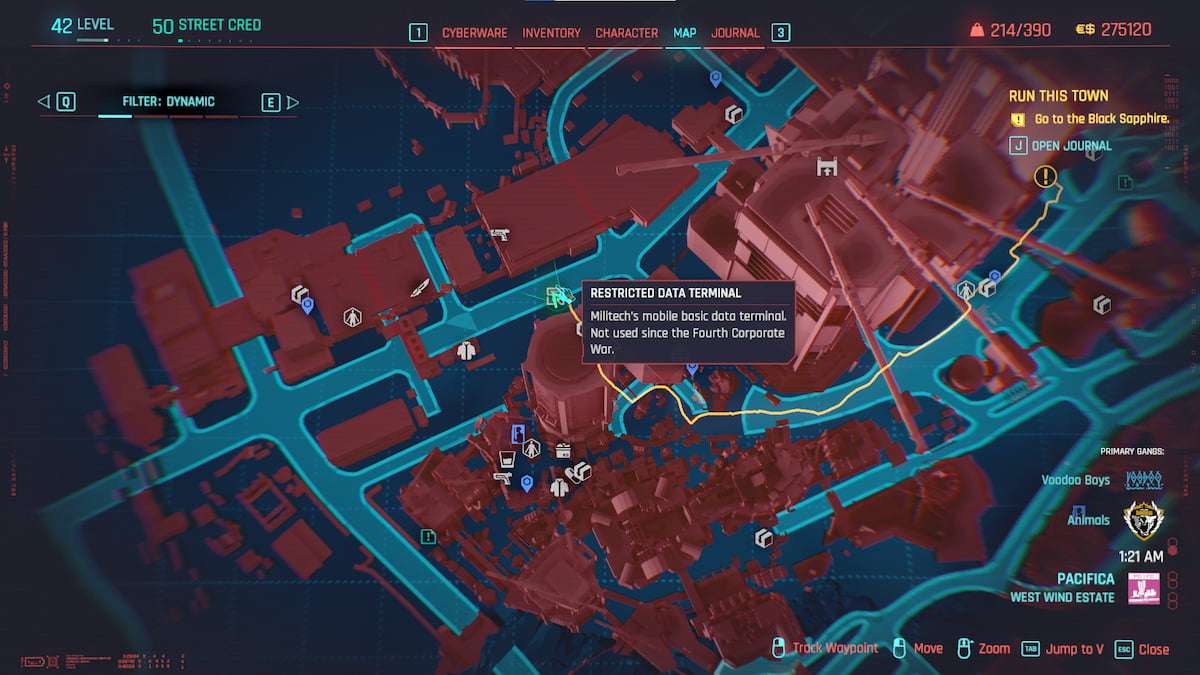
Task: Click the highlighted joytoy icon
Action: [518, 433]
